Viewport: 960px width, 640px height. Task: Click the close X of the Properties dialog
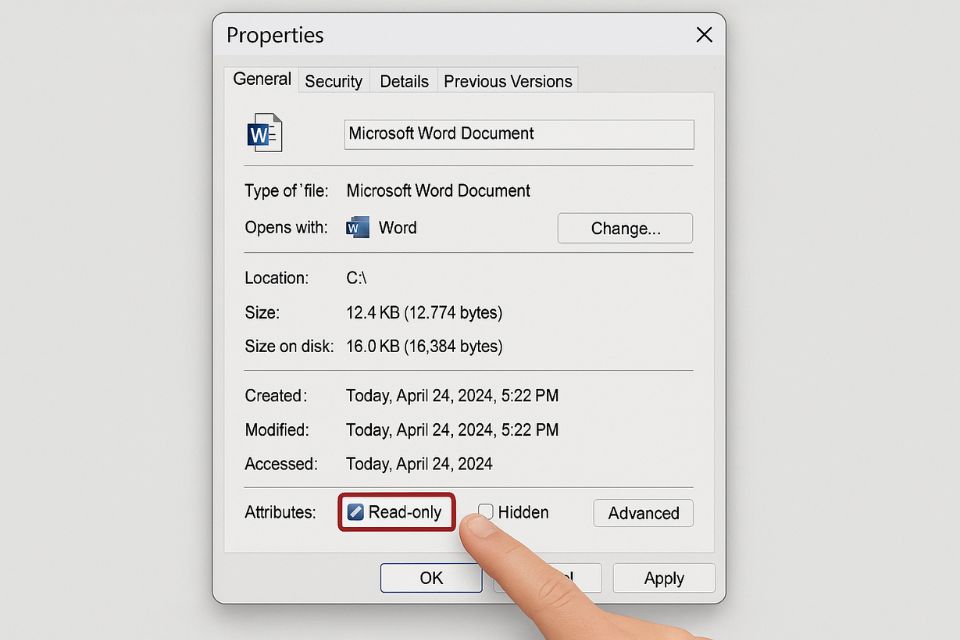(x=704, y=34)
